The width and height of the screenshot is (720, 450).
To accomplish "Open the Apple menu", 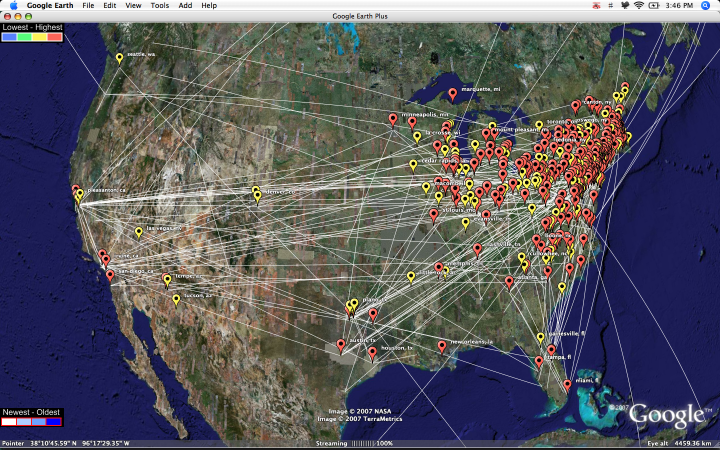I will 13,6.
